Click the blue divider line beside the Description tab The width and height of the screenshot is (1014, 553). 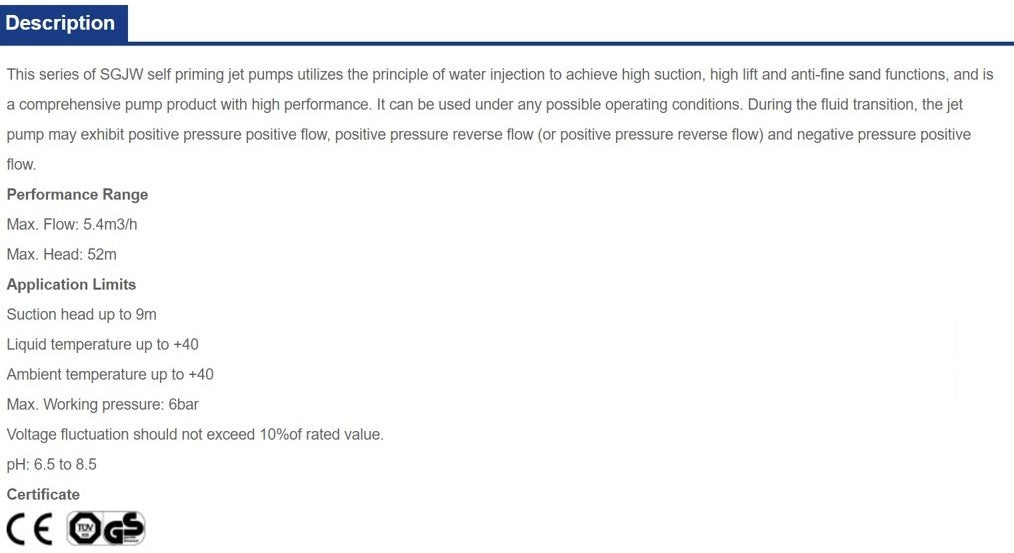pyautogui.click(x=570, y=43)
